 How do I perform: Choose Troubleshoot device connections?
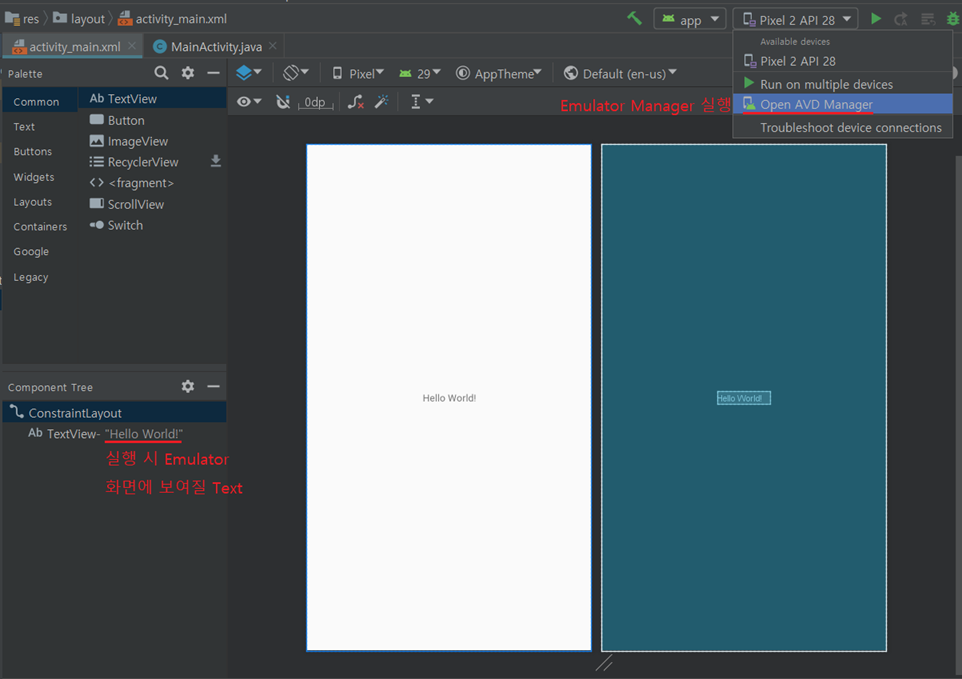(843, 128)
